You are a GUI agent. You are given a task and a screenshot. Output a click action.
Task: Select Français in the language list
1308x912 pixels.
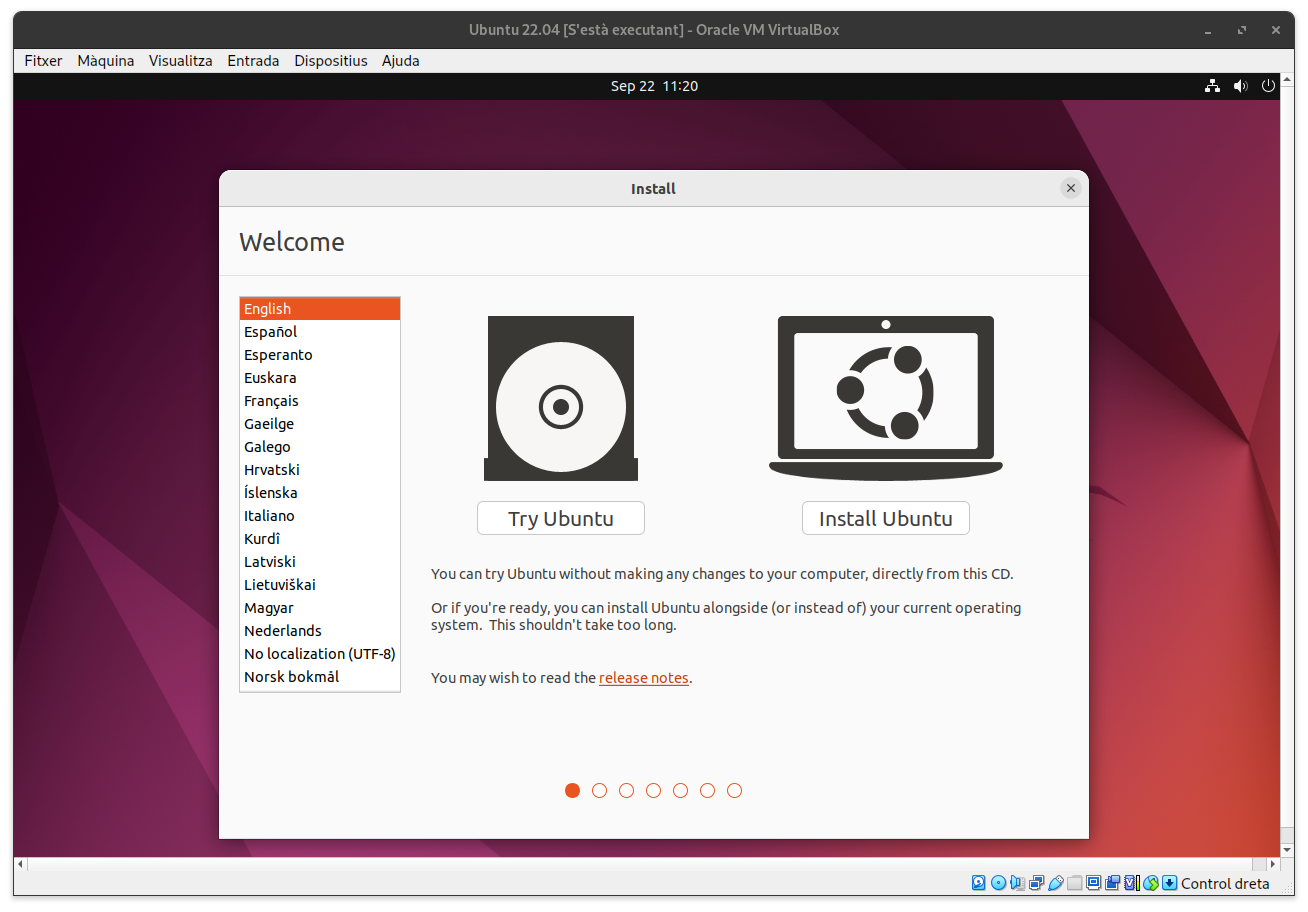coord(271,401)
